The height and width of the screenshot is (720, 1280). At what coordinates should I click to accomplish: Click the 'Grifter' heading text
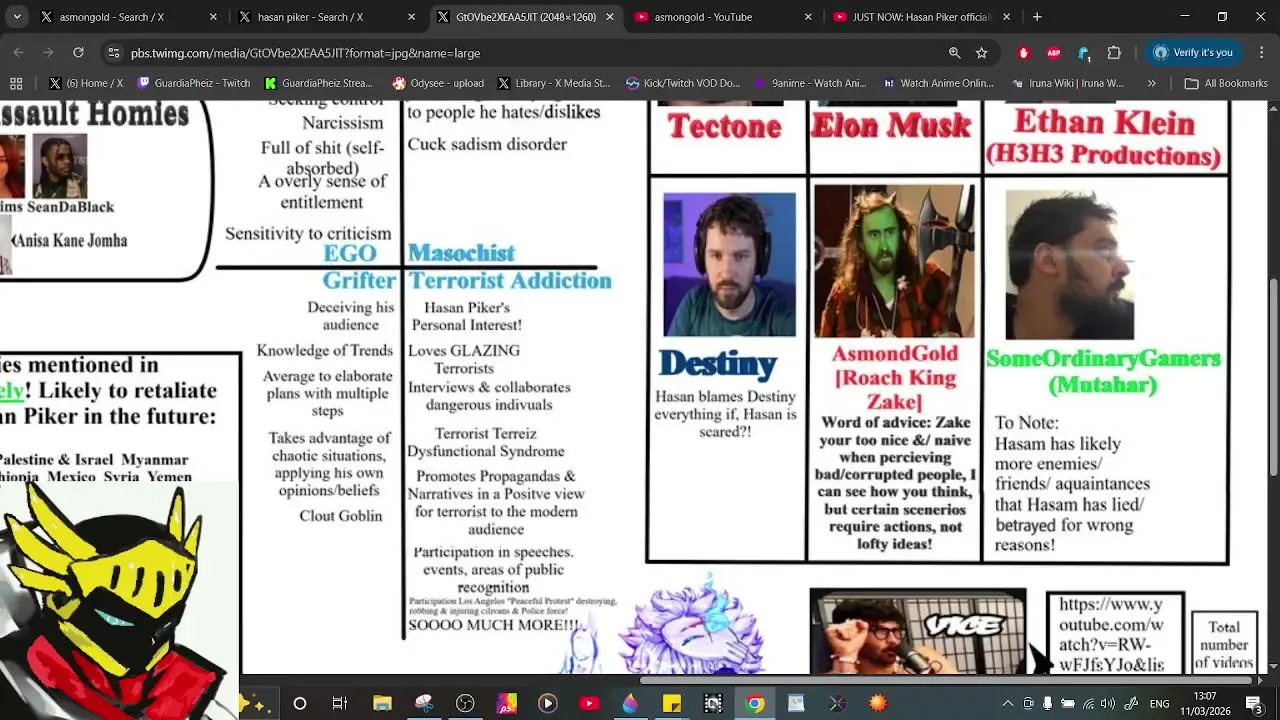(x=359, y=280)
